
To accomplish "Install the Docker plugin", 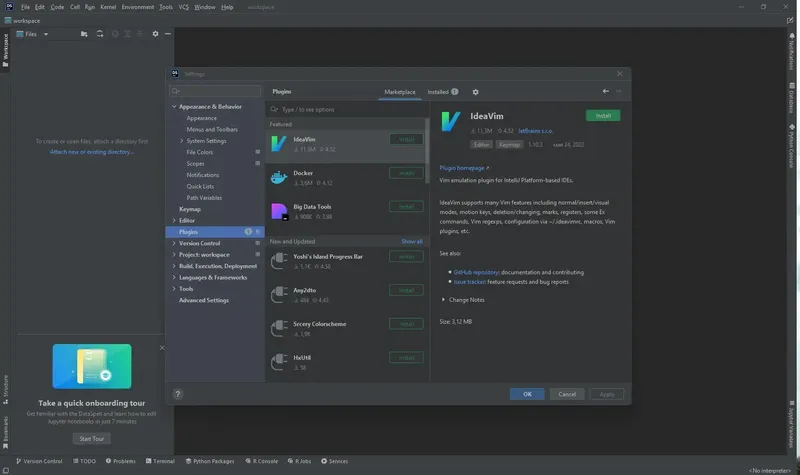I will [406, 173].
